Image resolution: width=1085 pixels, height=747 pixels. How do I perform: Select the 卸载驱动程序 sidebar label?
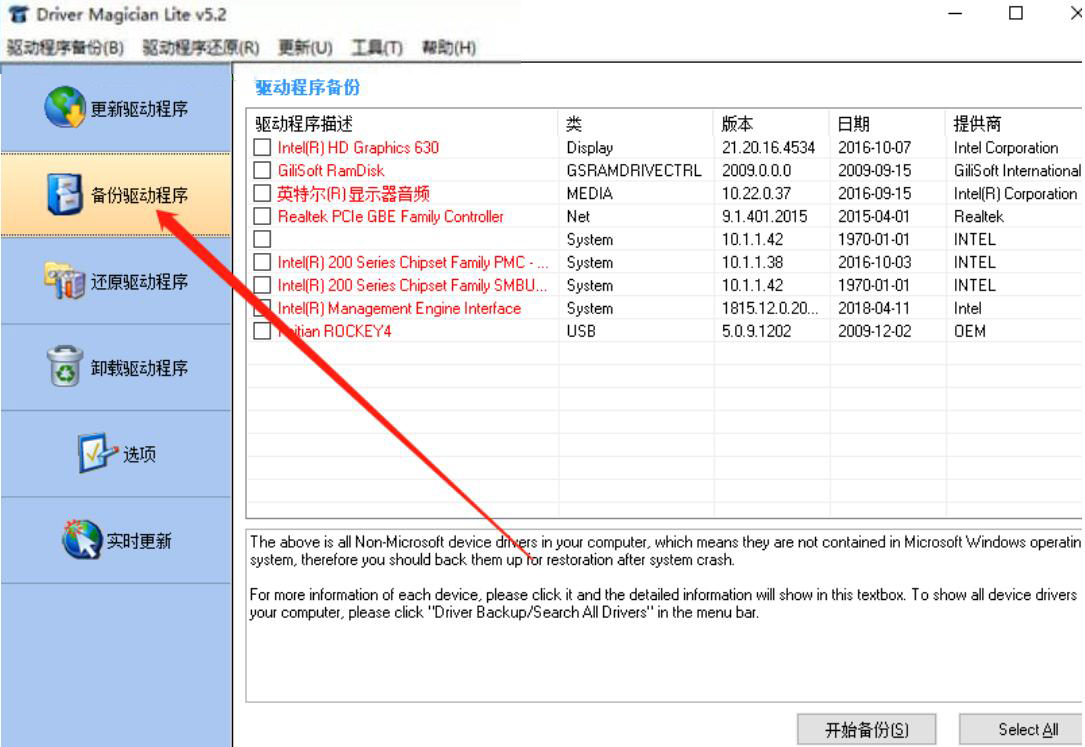click(x=139, y=368)
